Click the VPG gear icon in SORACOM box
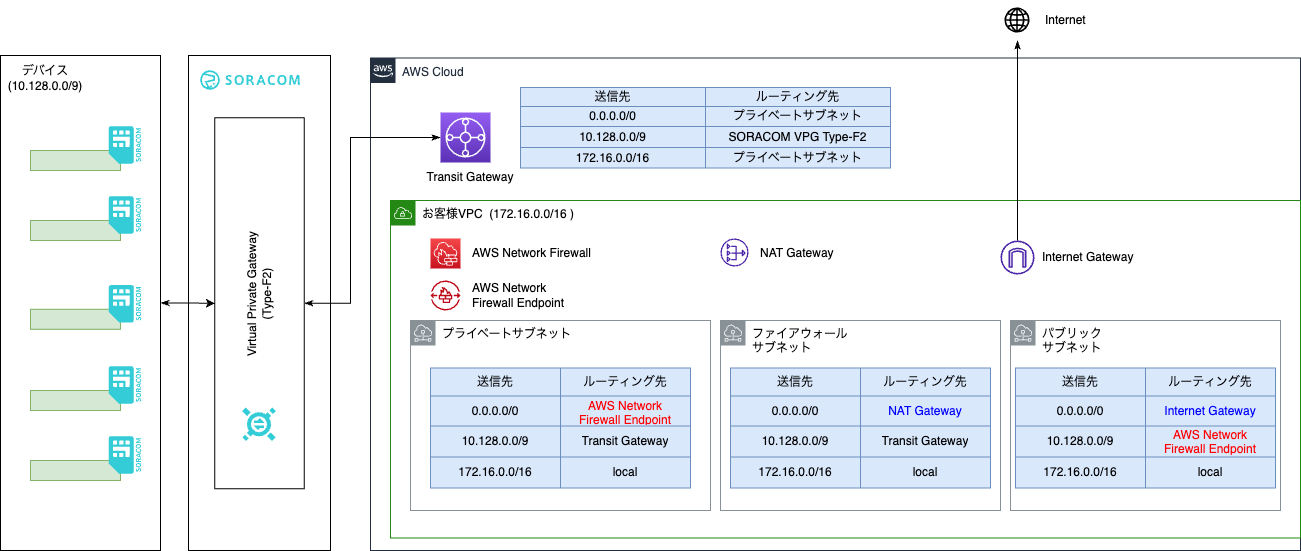Viewport: 1301px width, 551px height. [259, 424]
